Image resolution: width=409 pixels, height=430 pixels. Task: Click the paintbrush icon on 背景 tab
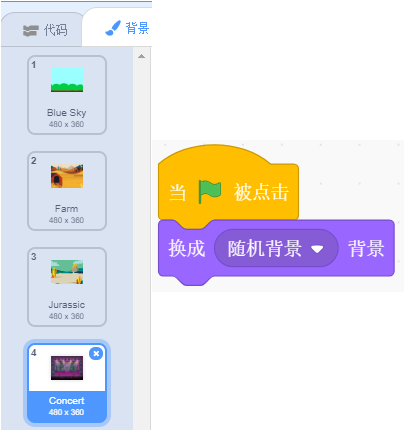coord(113,28)
